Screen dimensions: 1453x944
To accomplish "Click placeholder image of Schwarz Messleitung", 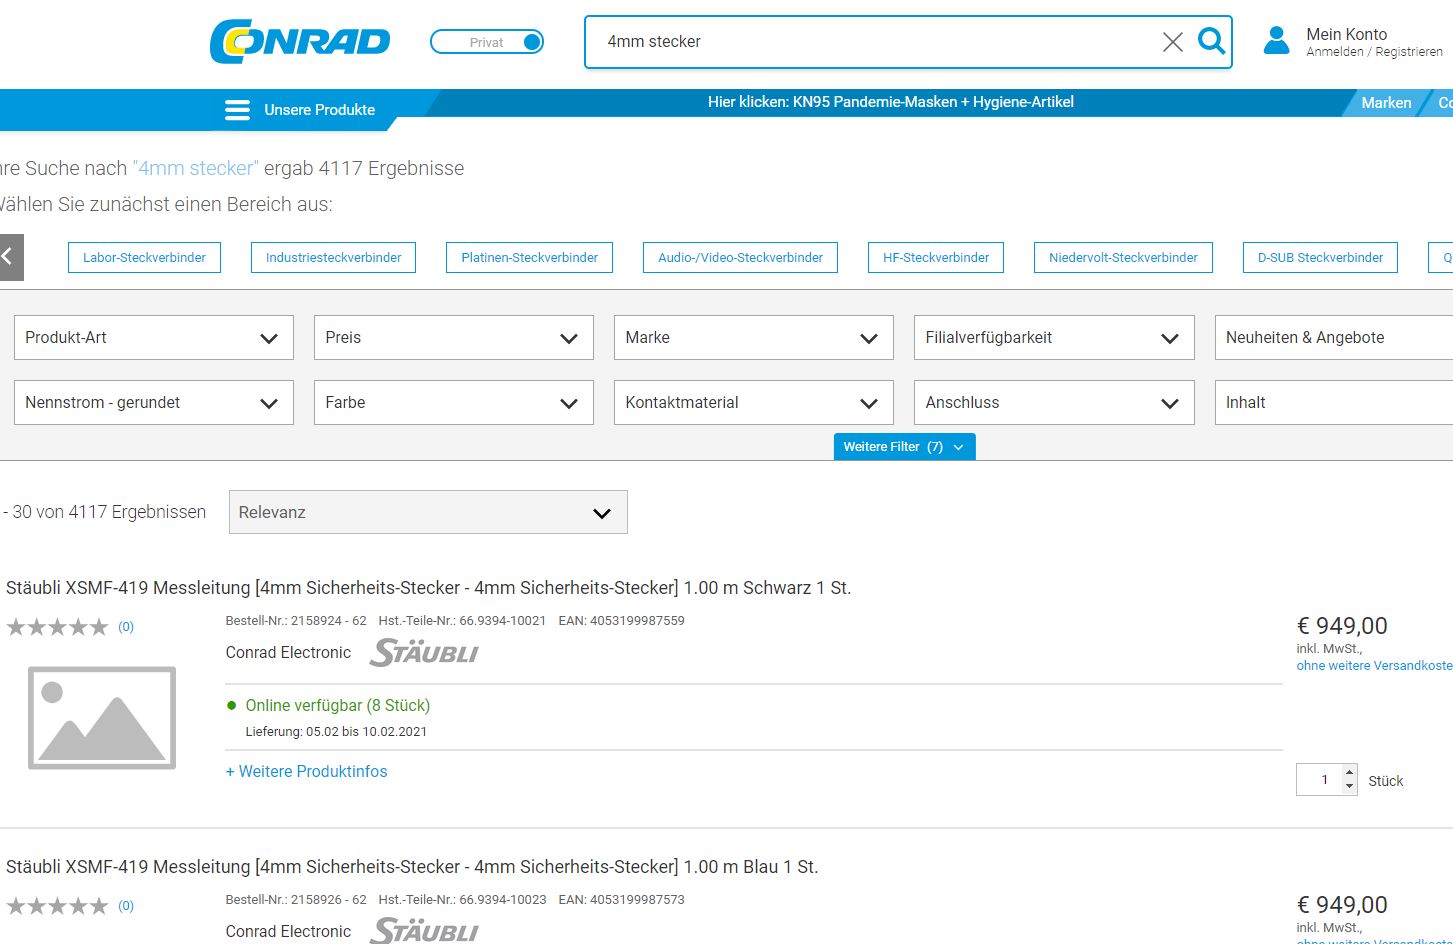I will click(102, 718).
